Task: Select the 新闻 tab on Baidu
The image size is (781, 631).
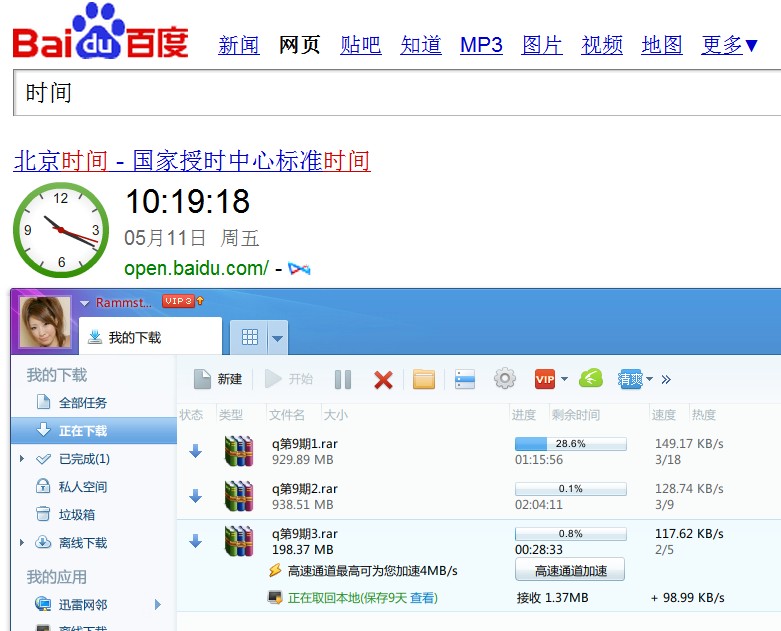Action: (239, 45)
